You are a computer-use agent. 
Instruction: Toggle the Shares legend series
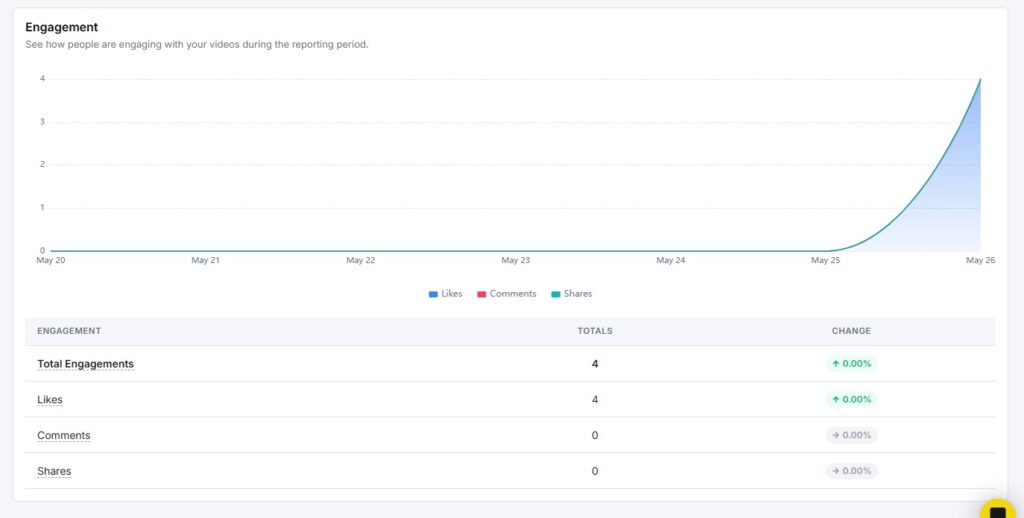tap(571, 294)
